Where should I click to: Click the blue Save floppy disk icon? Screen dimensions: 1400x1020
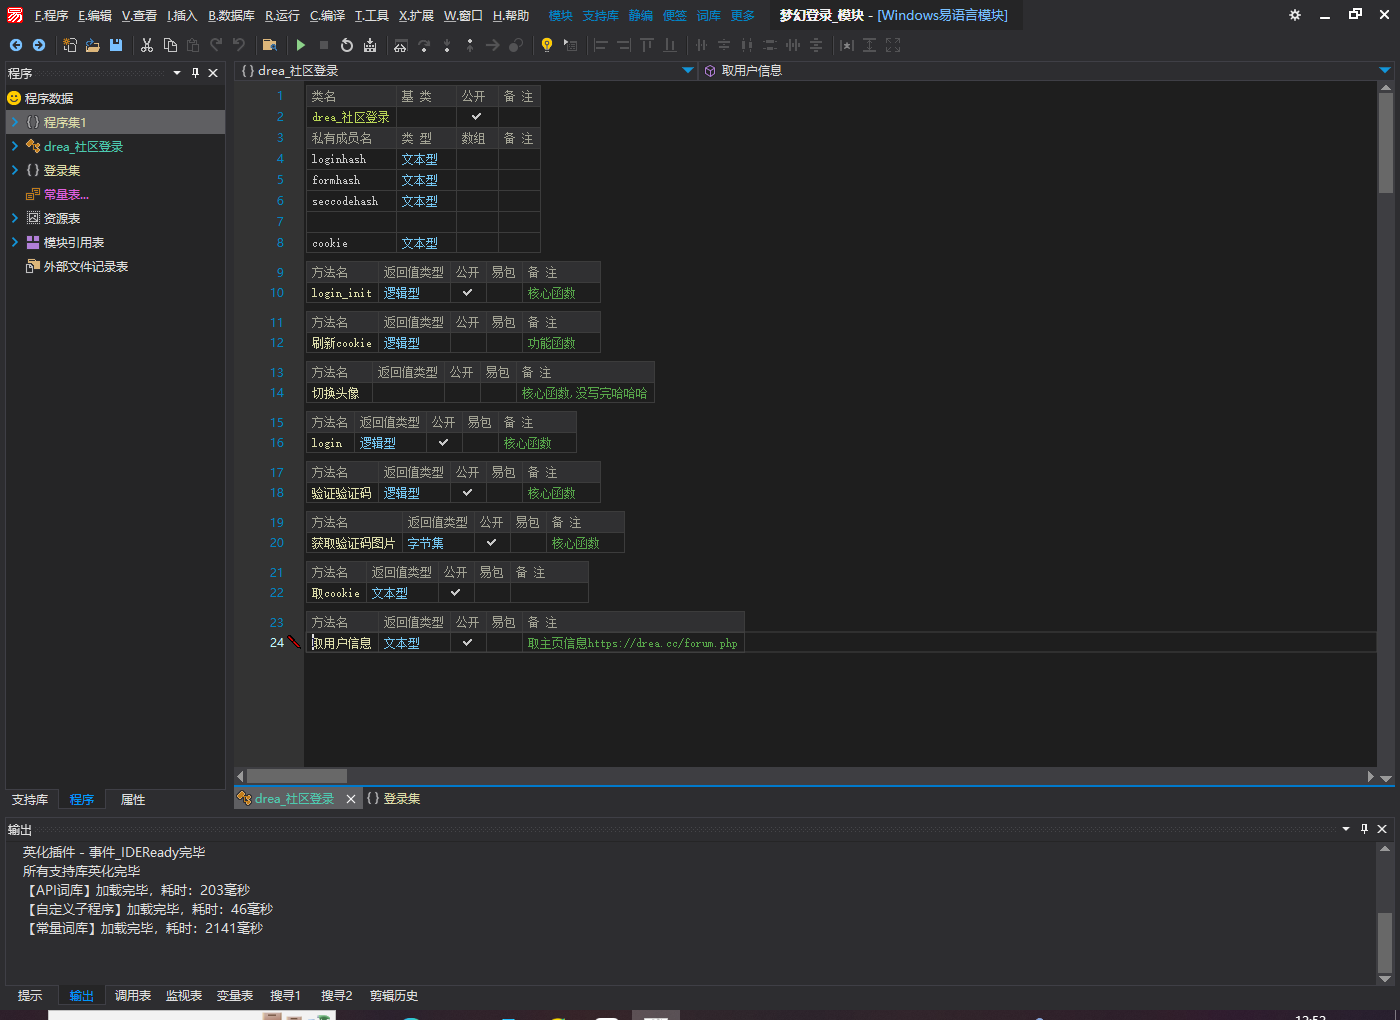click(116, 45)
